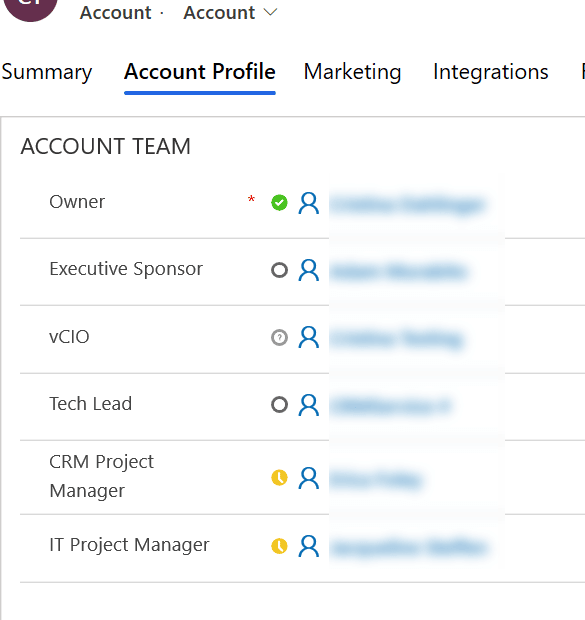The width and height of the screenshot is (585, 620).
Task: Click the empty circle status icon for Executive Sponsor
Action: 279,270
